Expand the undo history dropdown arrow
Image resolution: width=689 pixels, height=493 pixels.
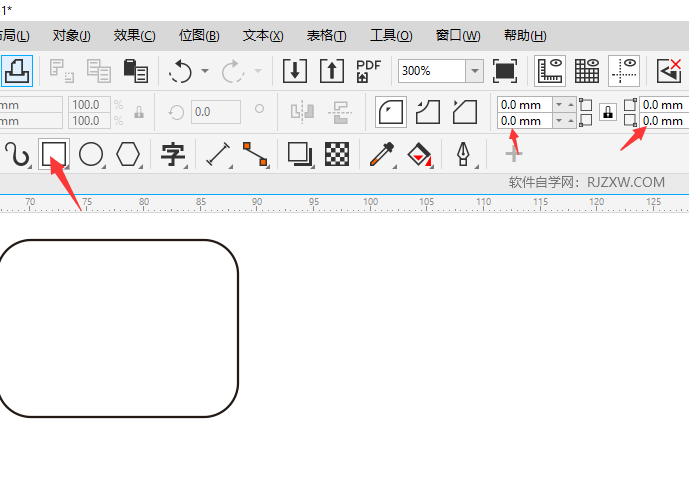(x=205, y=71)
